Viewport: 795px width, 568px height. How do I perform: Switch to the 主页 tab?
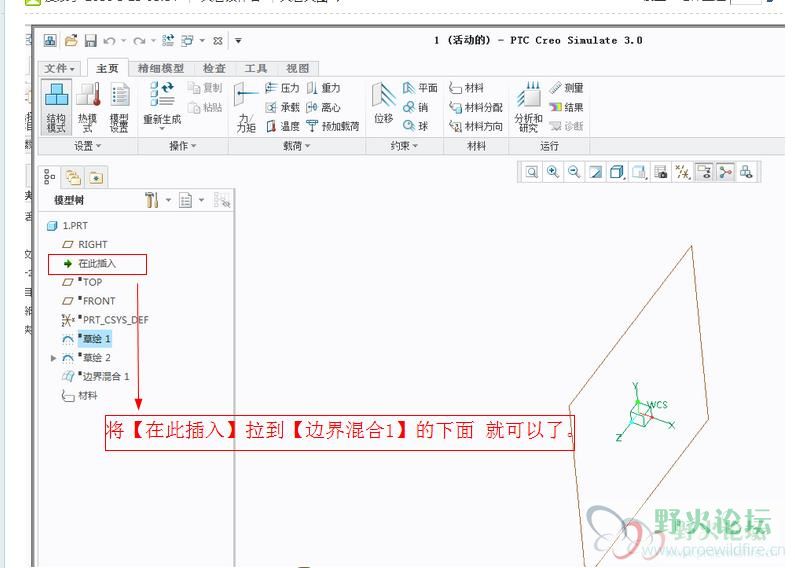(107, 68)
